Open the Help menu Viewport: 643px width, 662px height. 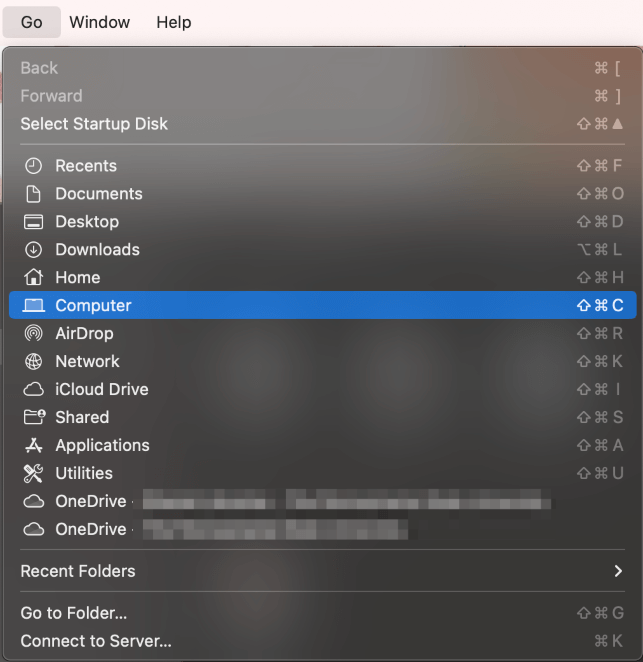tap(174, 22)
